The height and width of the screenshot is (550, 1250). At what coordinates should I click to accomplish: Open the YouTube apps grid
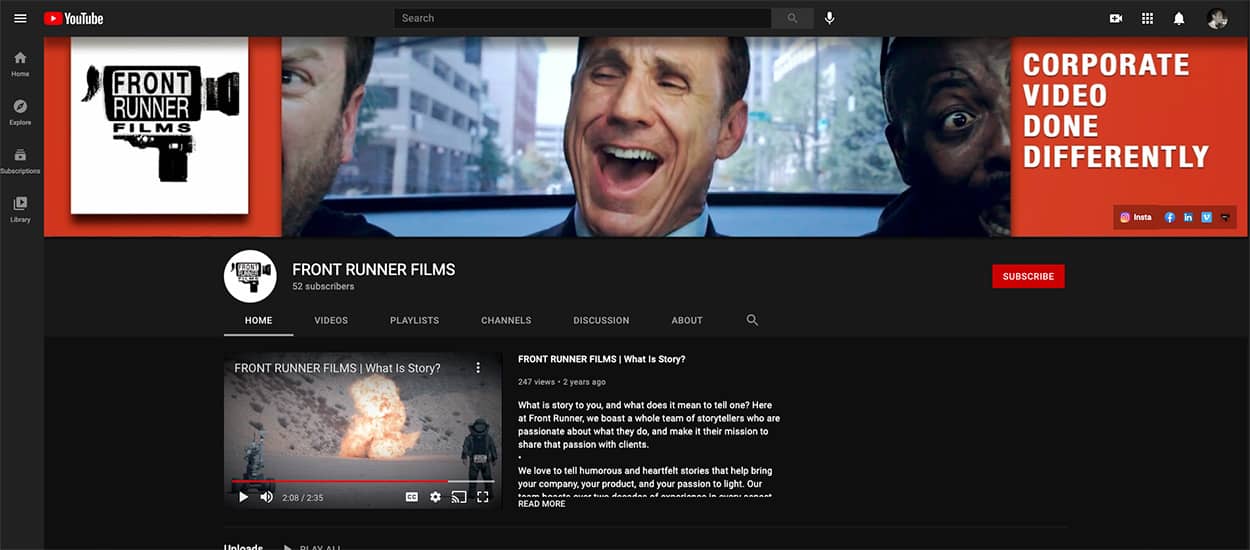[x=1147, y=18]
